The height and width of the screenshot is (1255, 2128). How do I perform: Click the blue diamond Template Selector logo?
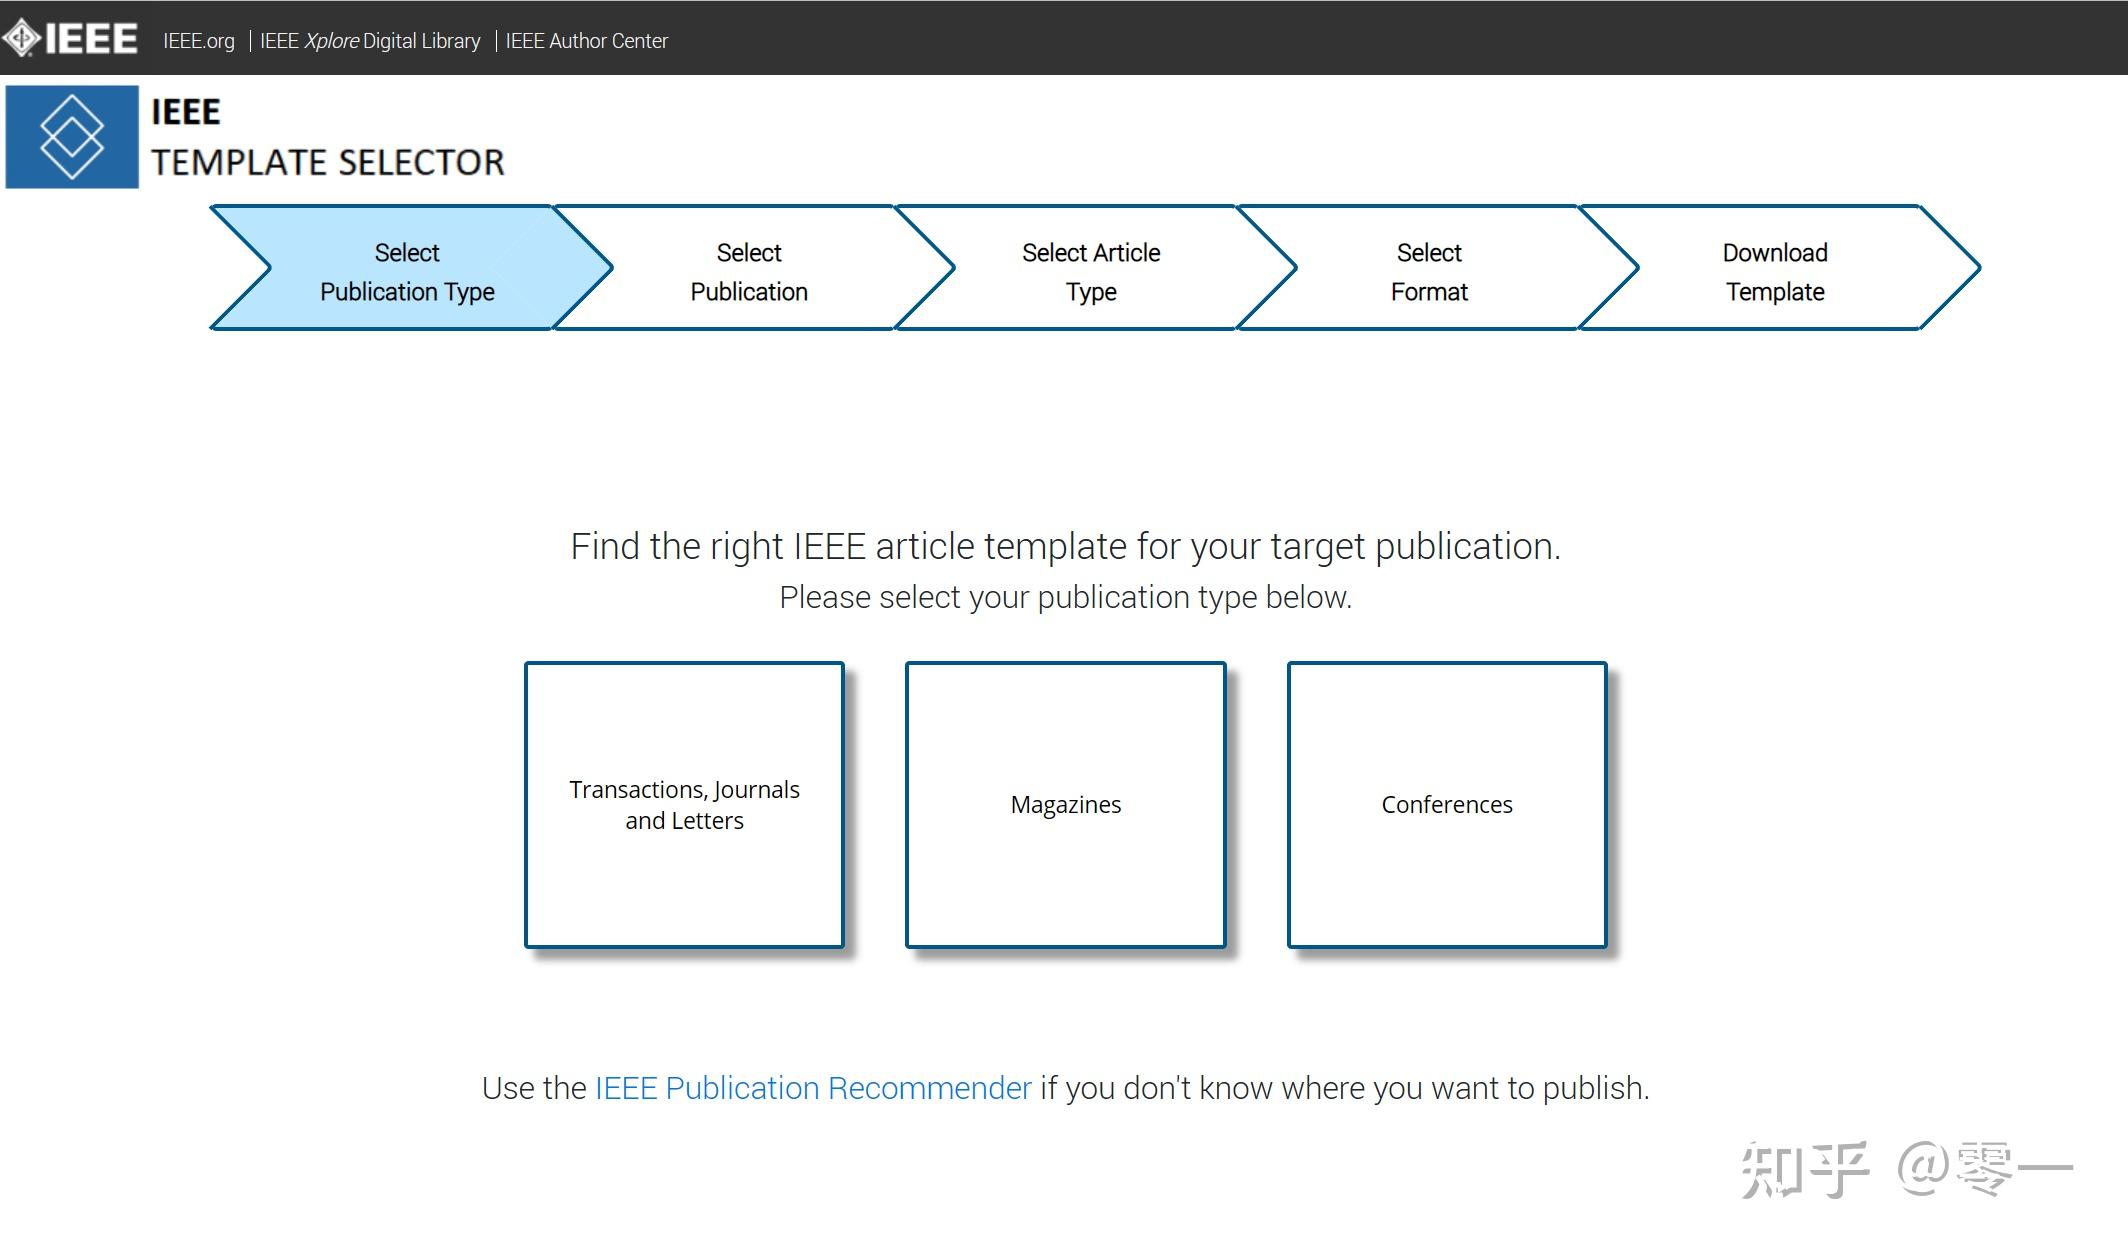(72, 137)
